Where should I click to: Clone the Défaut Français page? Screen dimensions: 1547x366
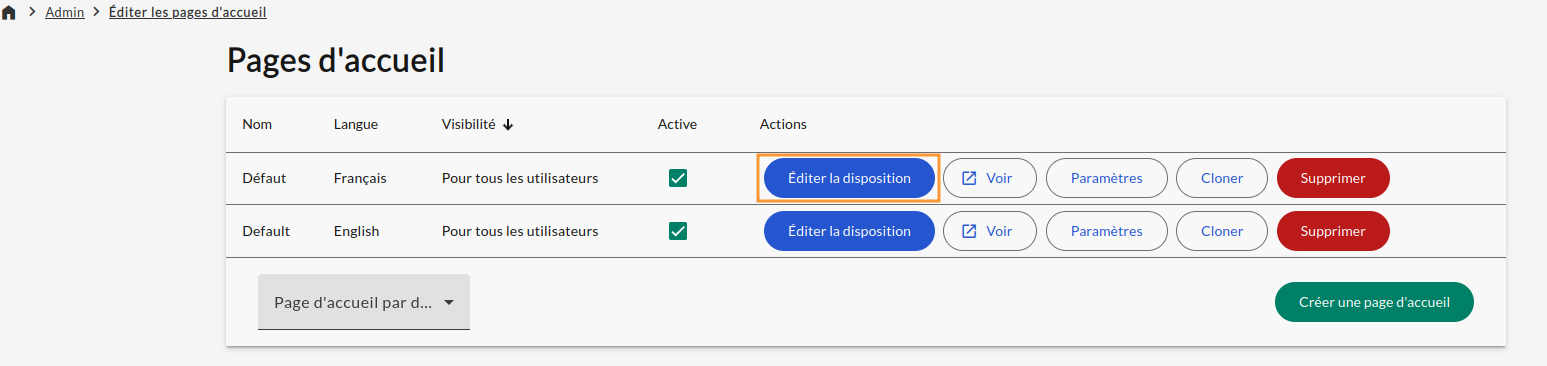click(x=1222, y=178)
